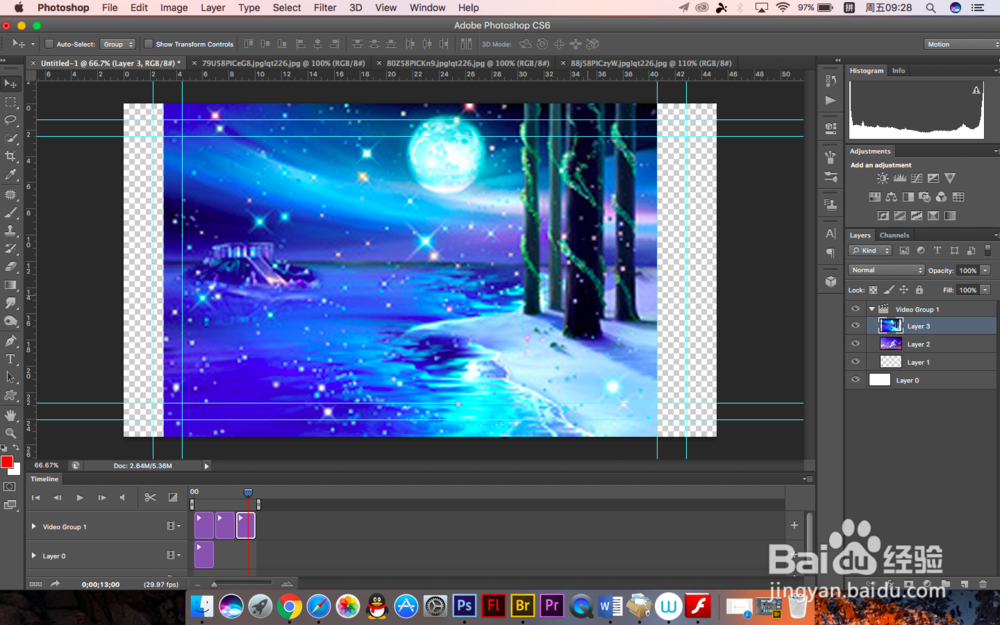Select the Quick Selection tool
Viewport: 1000px width, 625px height.
point(10,138)
